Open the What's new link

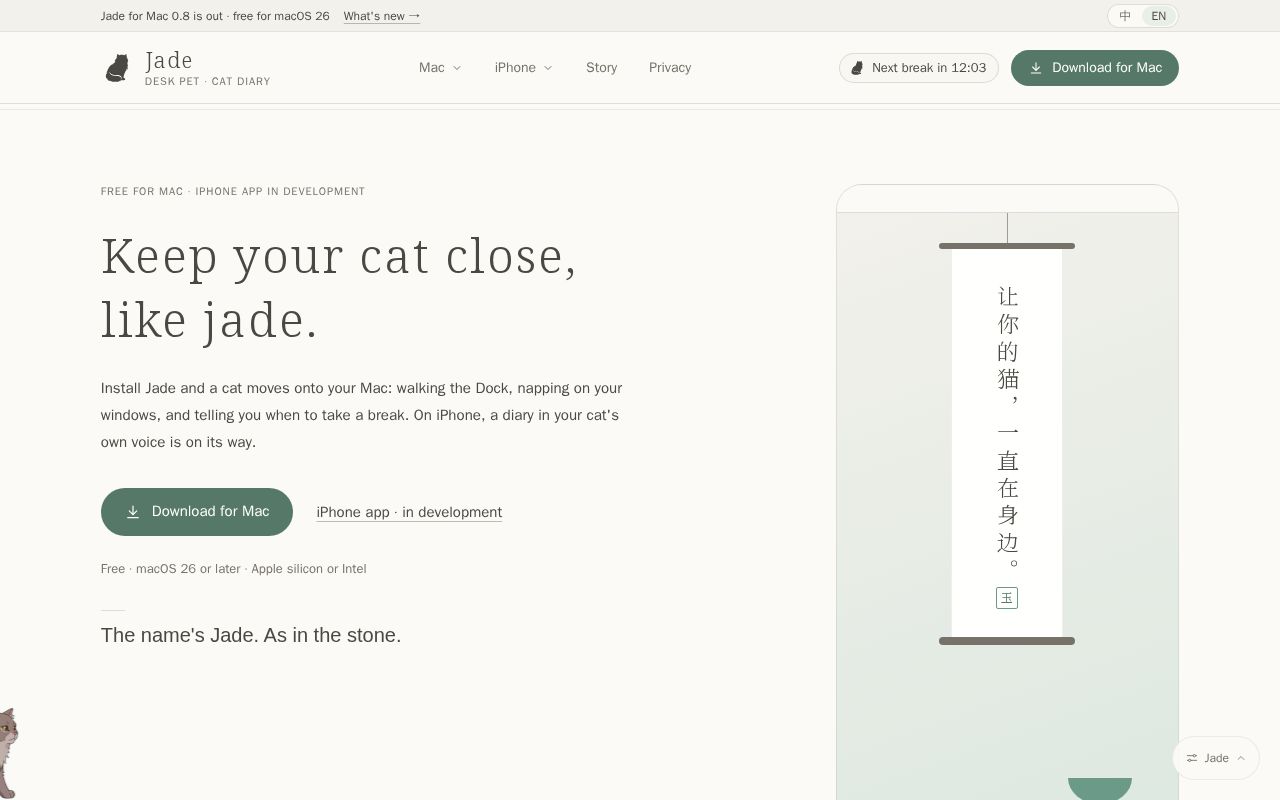coord(382,16)
